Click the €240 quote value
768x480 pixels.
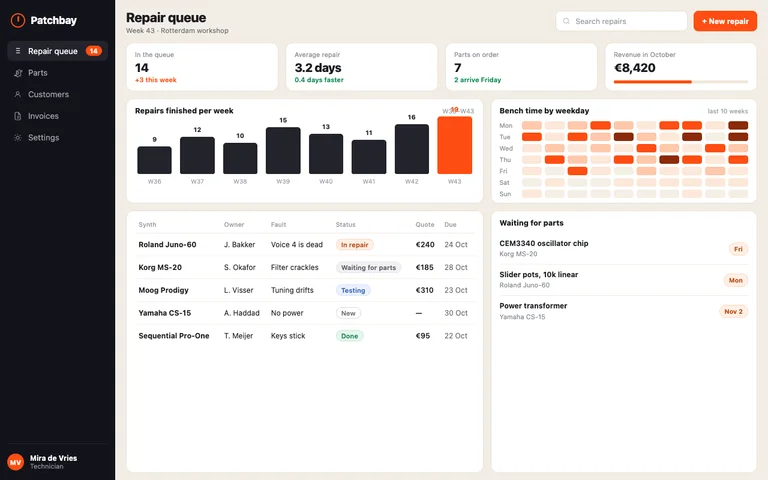[x=425, y=244]
